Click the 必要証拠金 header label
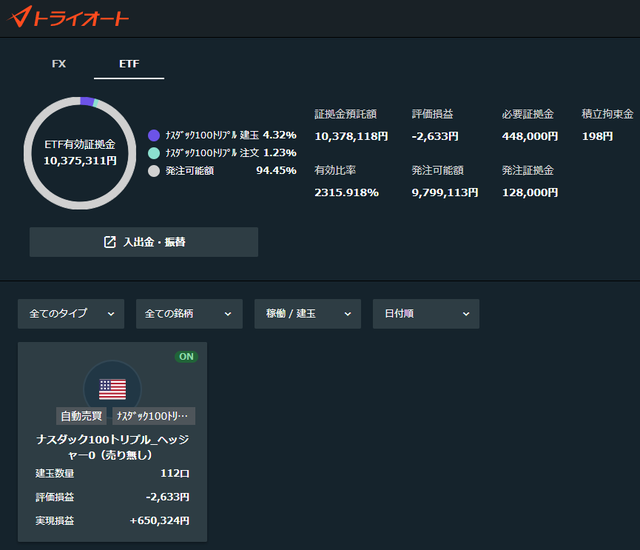 point(528,114)
